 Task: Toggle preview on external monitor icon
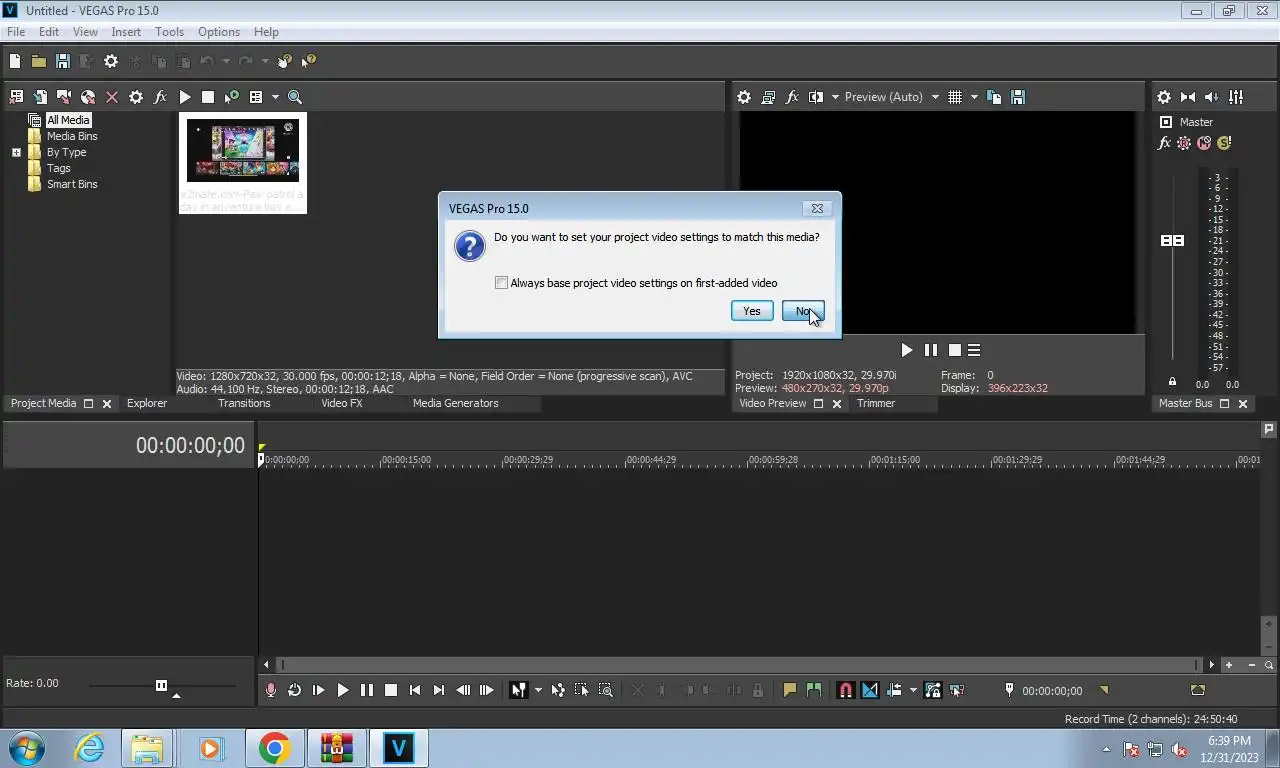[x=768, y=97]
